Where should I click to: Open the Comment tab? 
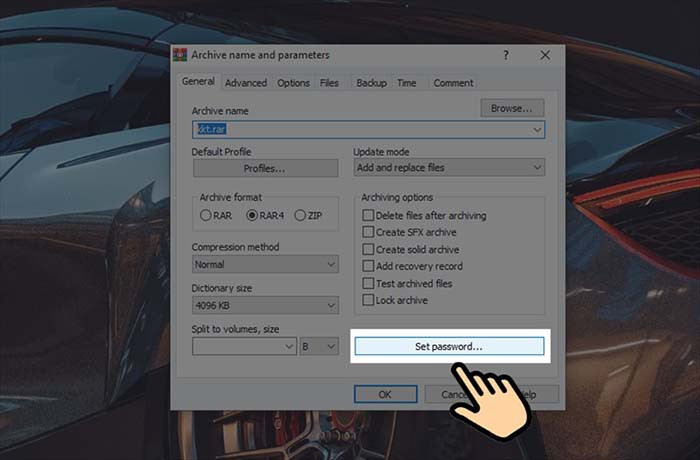point(453,83)
